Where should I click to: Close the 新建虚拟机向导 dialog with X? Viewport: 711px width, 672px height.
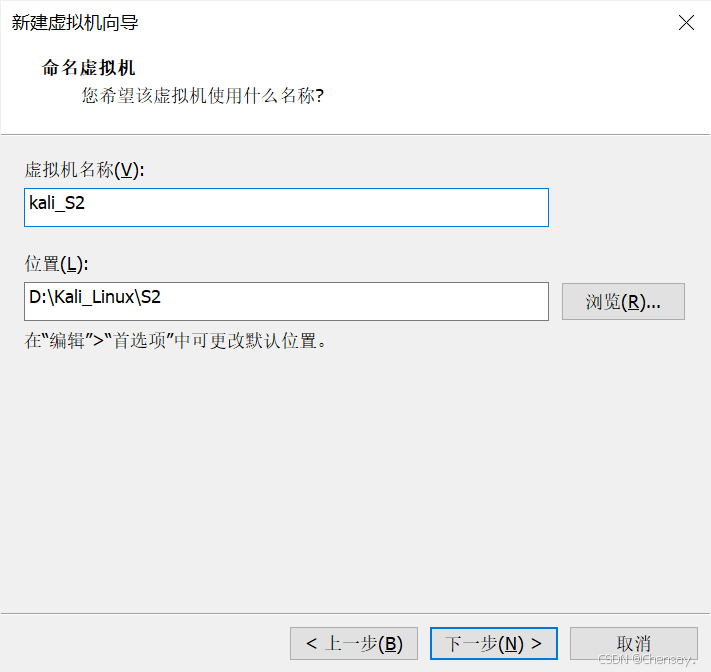686,22
